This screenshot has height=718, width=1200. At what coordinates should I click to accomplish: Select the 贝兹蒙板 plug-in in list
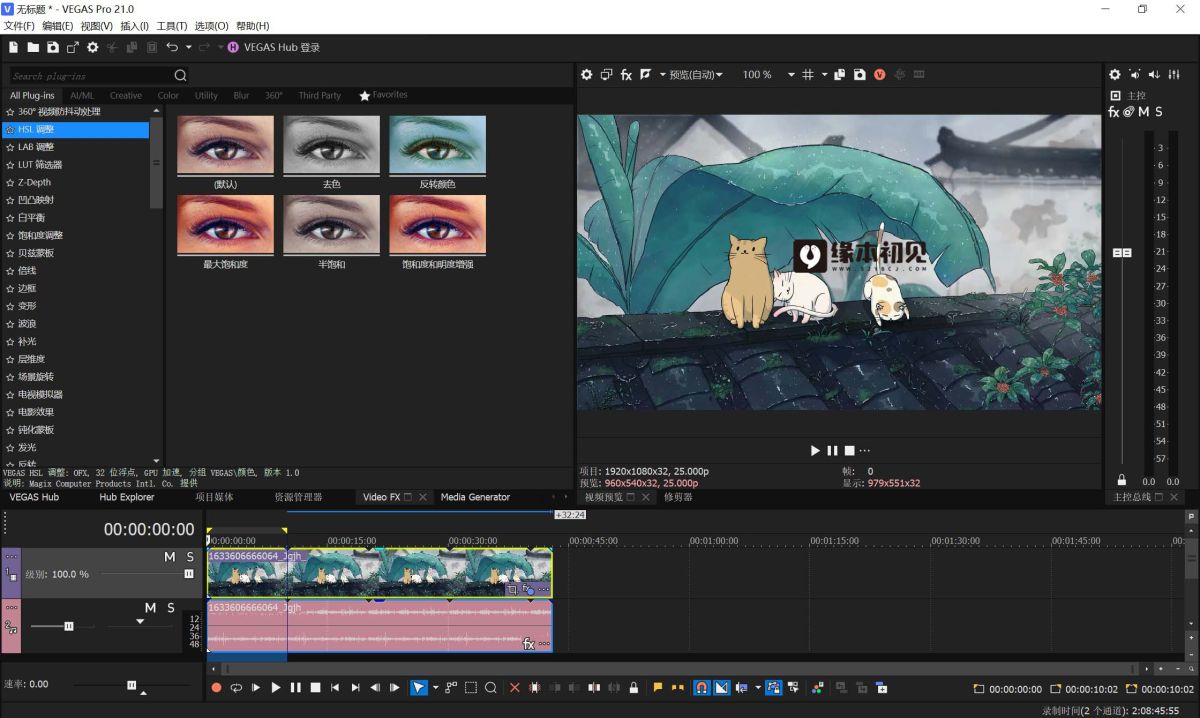[36, 253]
